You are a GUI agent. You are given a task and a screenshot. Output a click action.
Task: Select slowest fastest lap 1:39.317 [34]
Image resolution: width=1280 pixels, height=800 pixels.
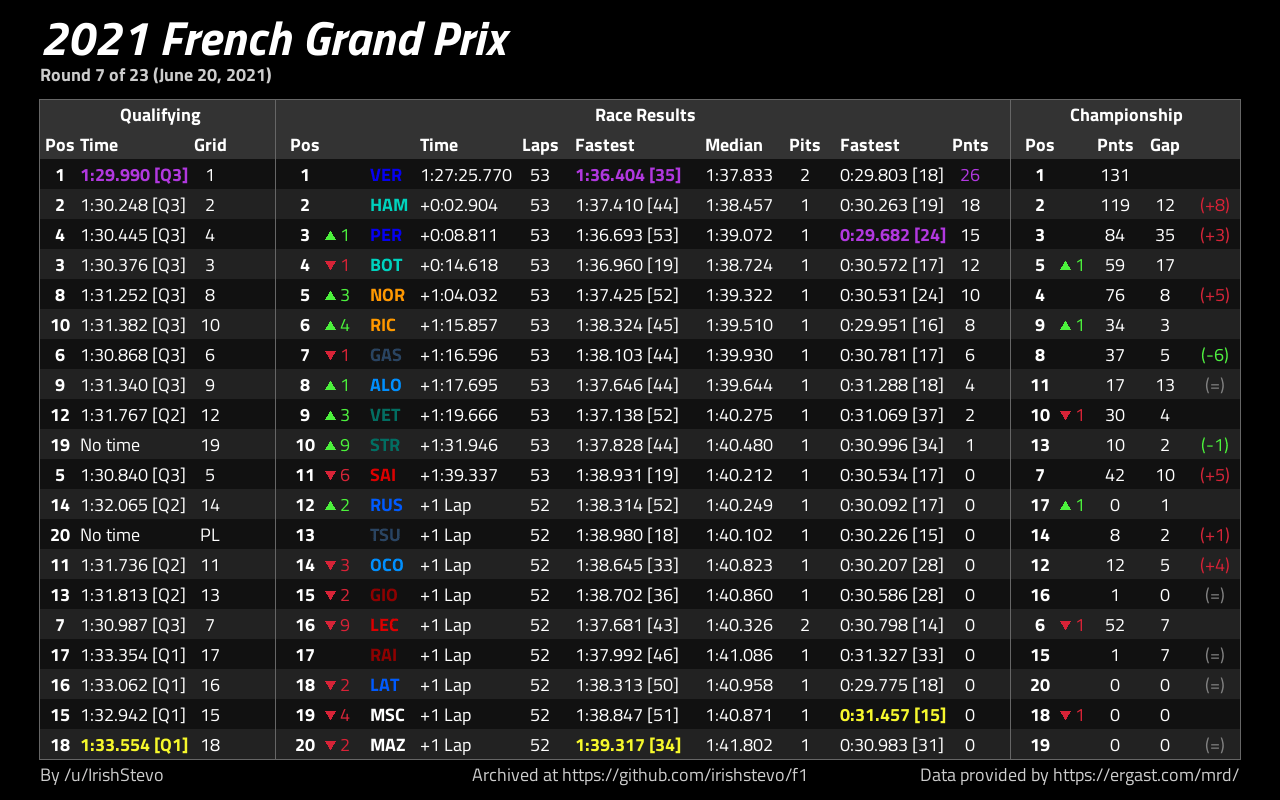pos(628,745)
